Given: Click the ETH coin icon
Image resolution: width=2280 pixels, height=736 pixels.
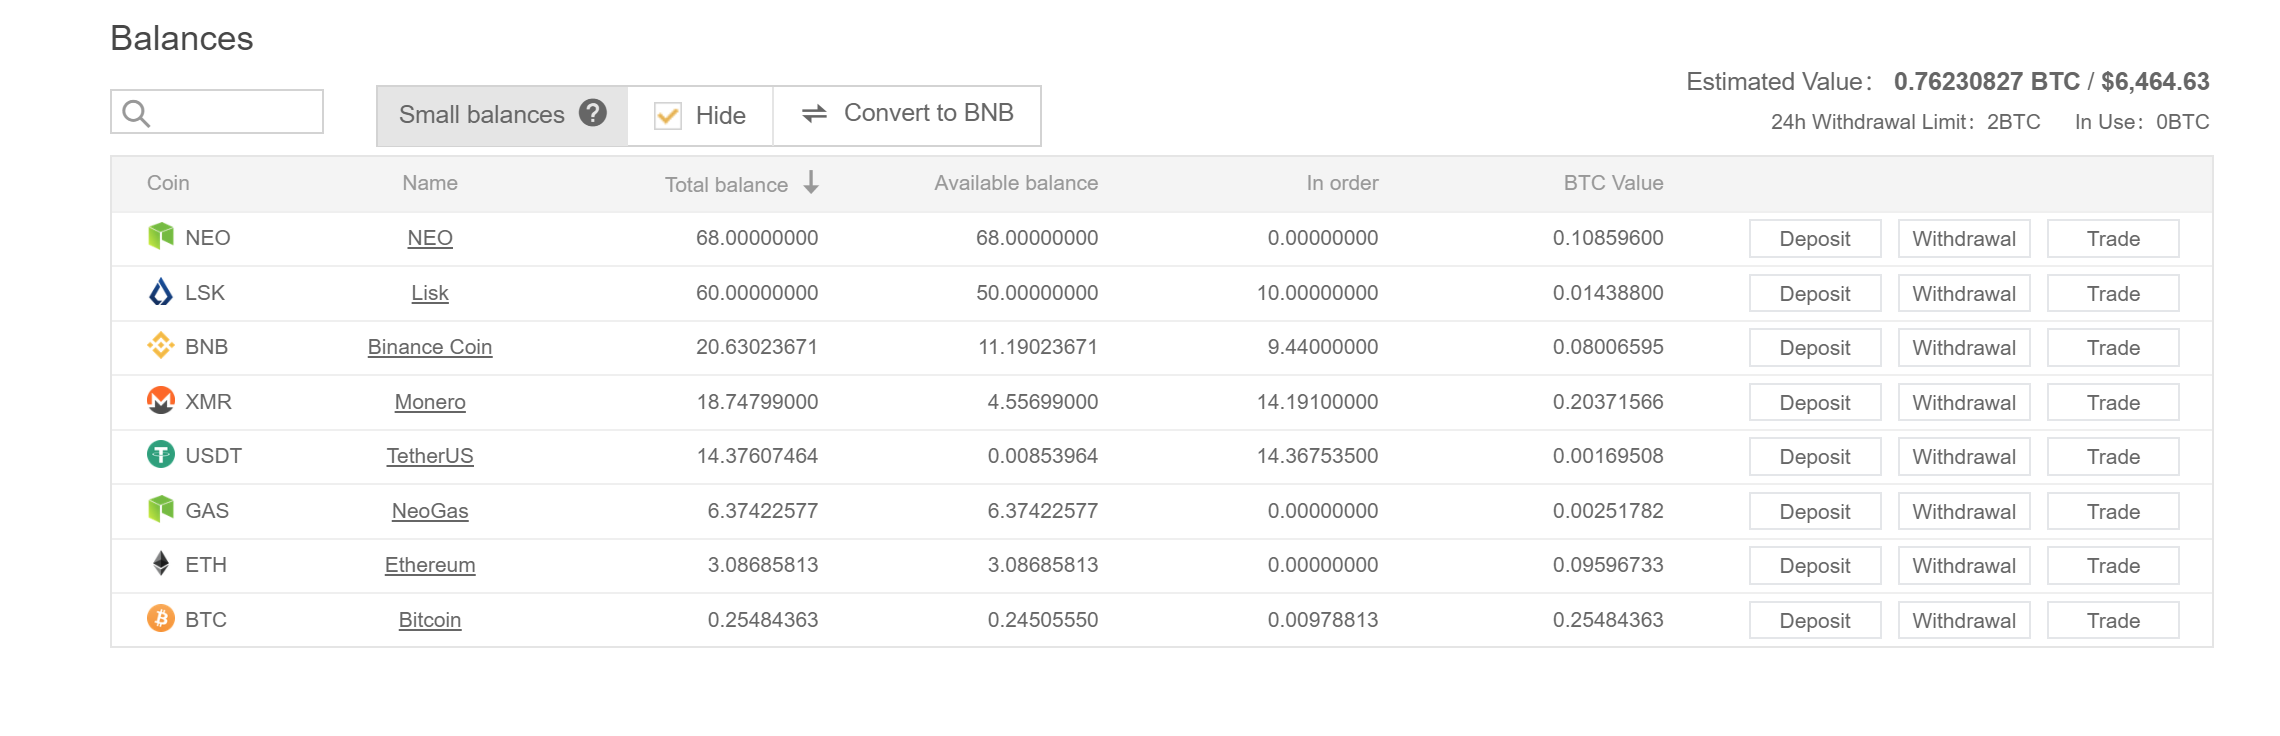Looking at the screenshot, I should point(161,564).
